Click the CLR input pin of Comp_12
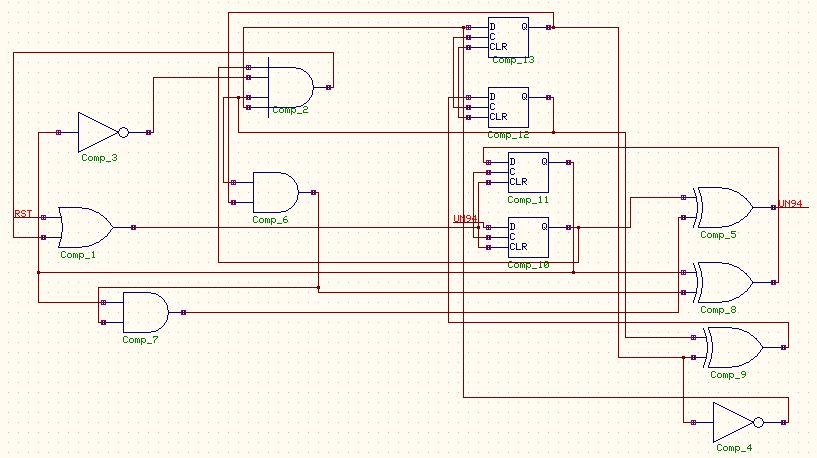Viewport: 817px width, 458px height. (x=468, y=117)
